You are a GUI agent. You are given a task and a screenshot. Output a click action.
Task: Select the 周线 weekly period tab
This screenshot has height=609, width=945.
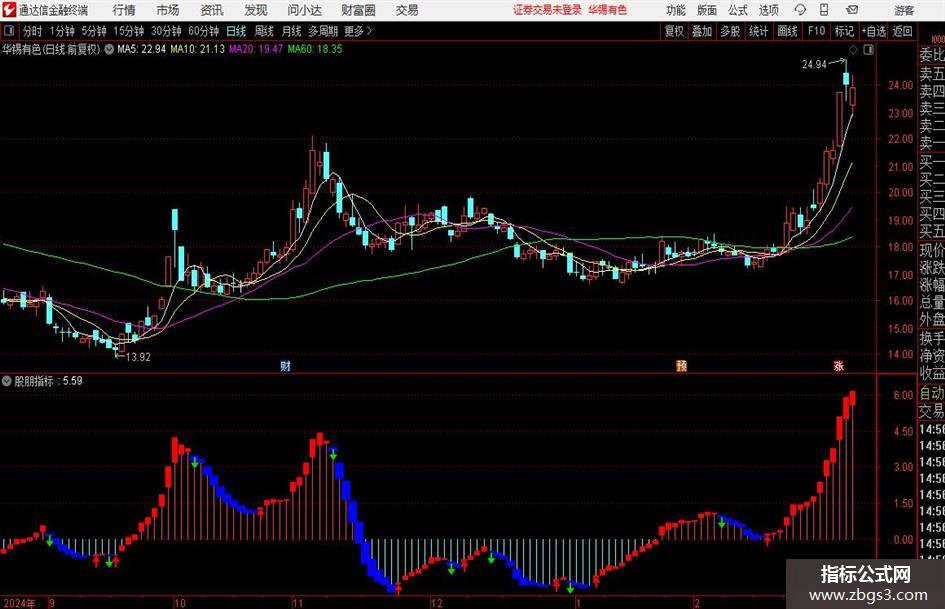pyautogui.click(x=263, y=31)
